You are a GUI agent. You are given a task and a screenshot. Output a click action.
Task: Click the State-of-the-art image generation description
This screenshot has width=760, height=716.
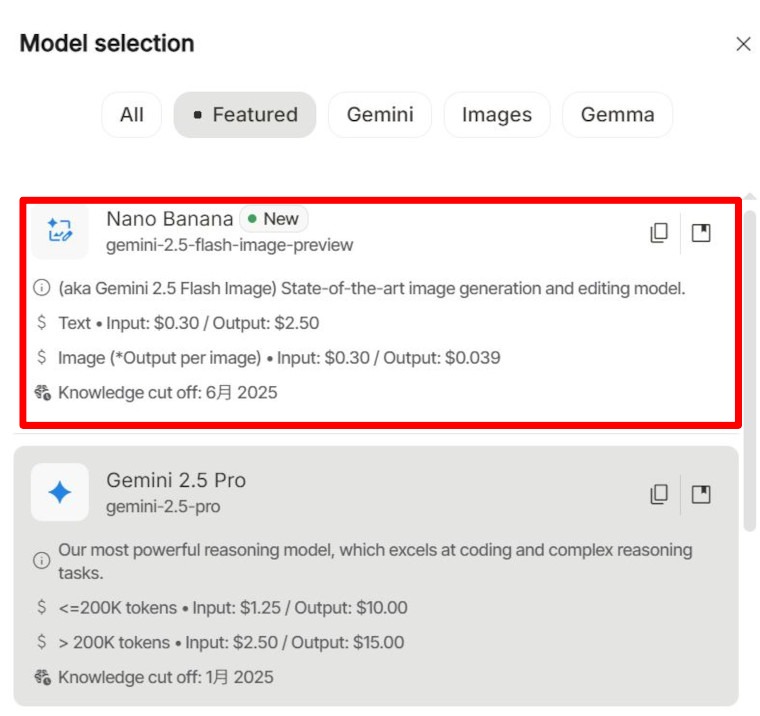click(x=372, y=288)
